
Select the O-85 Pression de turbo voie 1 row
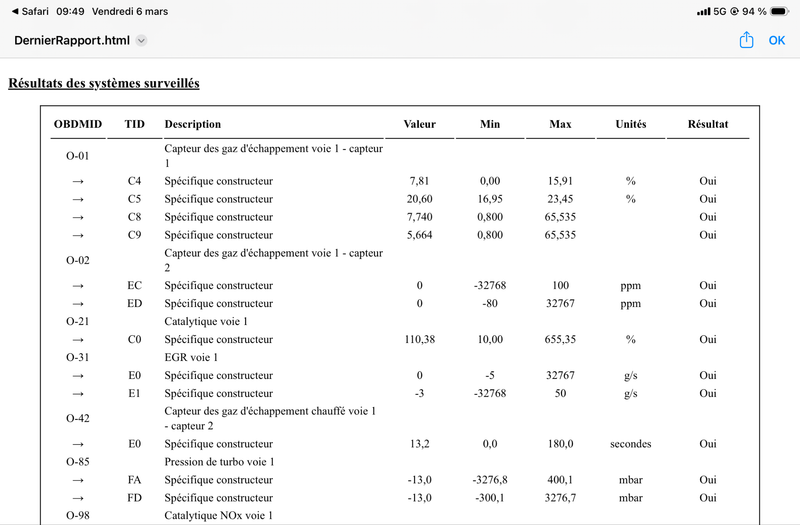(219, 462)
